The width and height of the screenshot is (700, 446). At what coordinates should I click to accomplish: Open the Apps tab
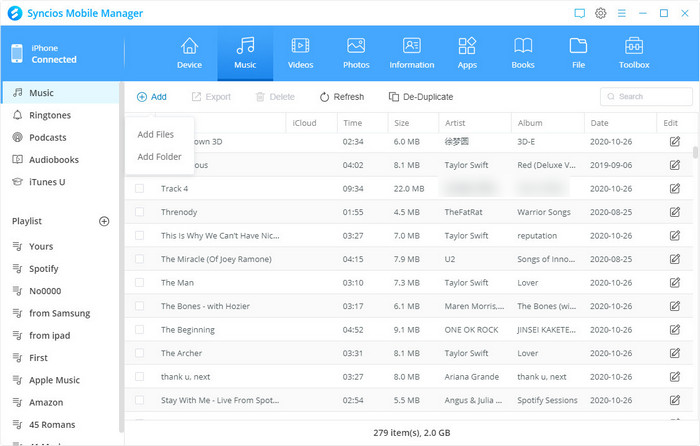coord(467,54)
